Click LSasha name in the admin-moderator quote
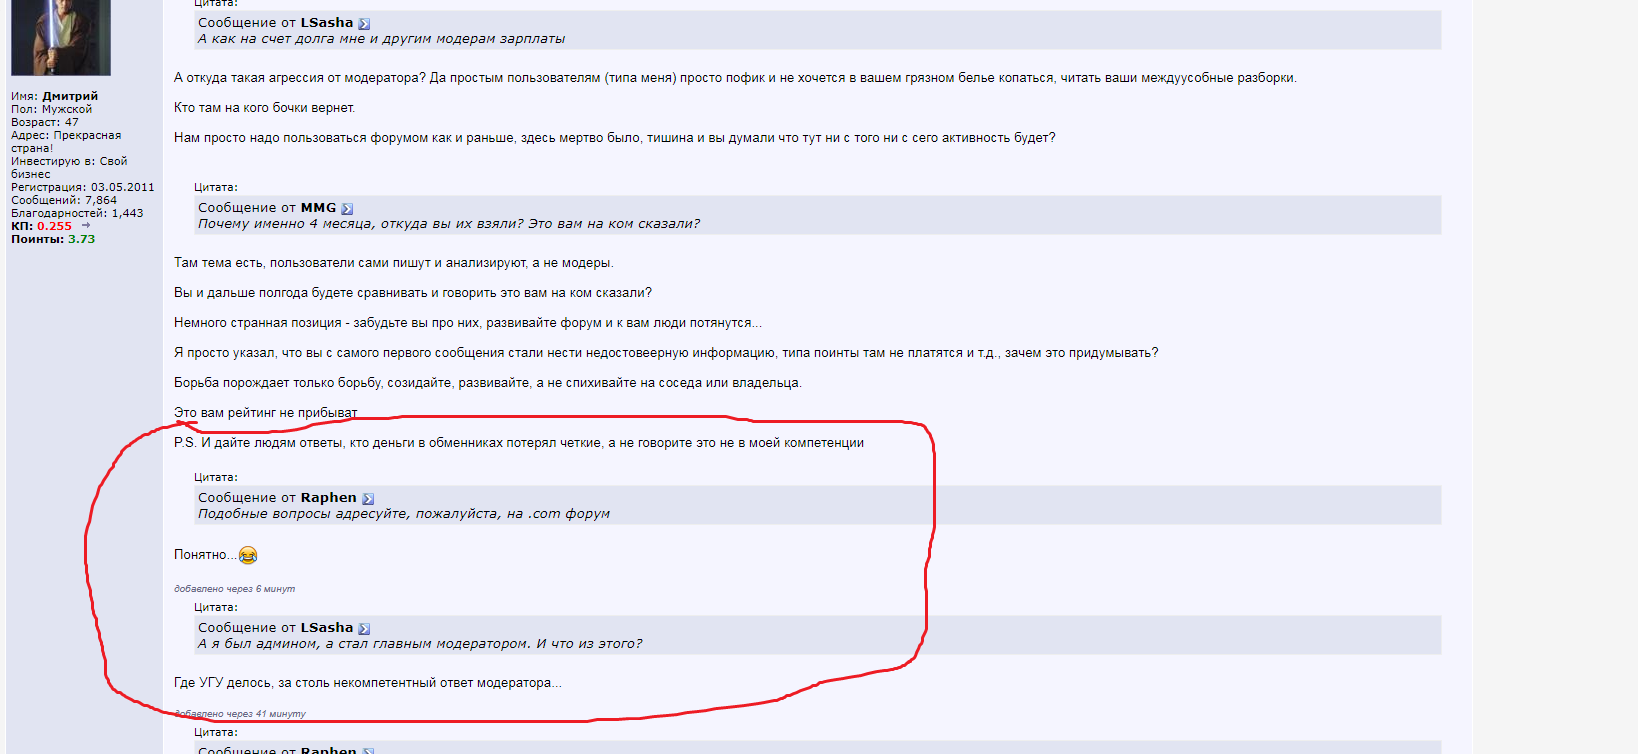This screenshot has height=754, width=1638. click(327, 628)
